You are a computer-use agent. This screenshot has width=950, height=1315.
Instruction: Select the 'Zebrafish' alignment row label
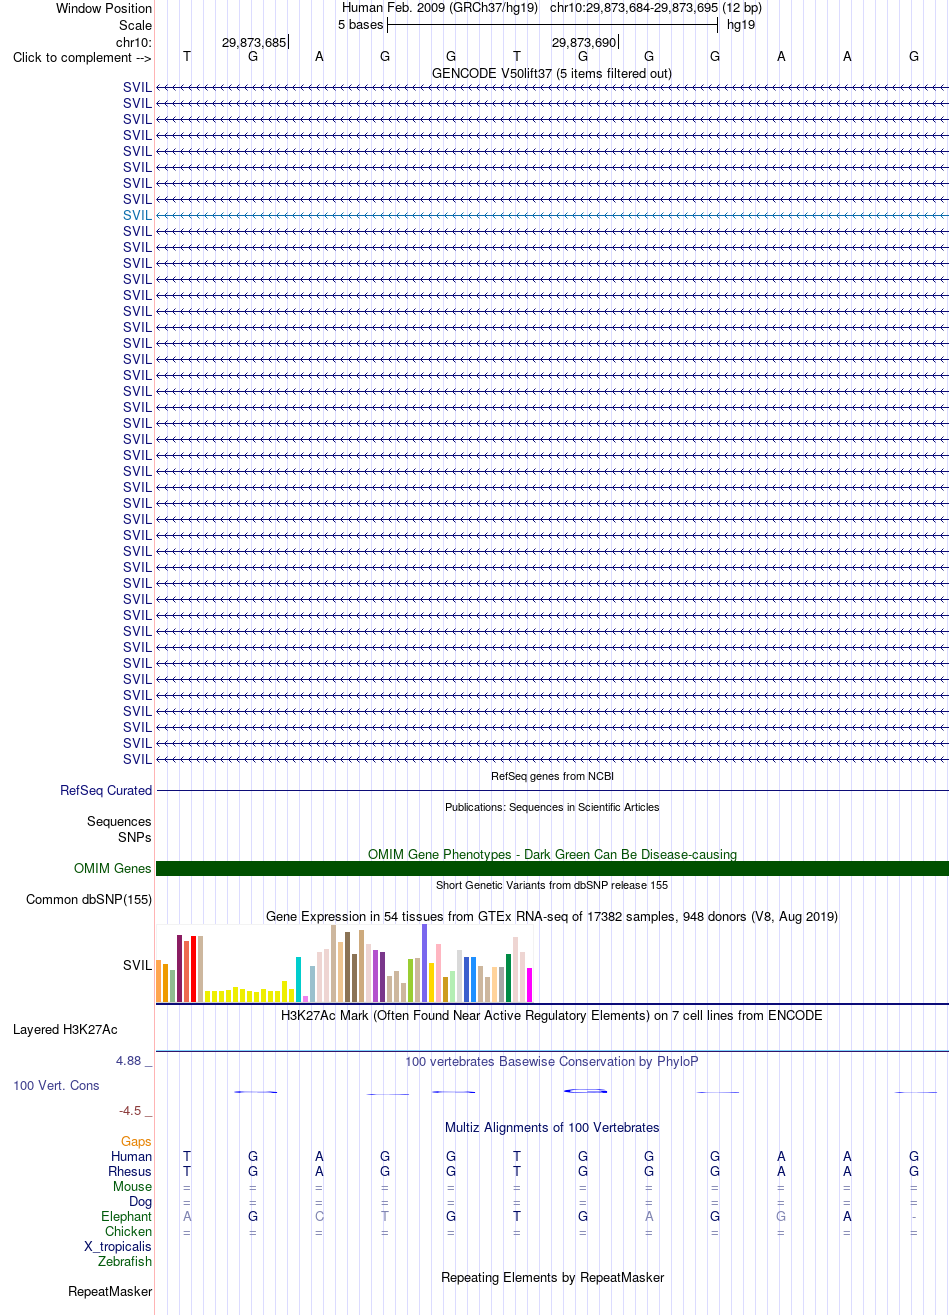pos(125,1261)
